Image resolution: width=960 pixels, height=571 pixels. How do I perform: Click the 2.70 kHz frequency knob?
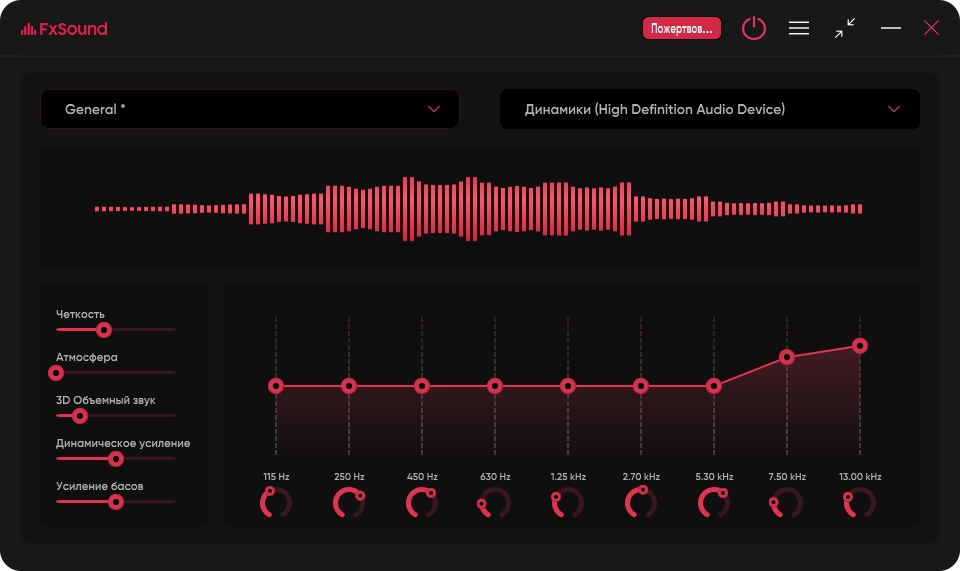641,503
